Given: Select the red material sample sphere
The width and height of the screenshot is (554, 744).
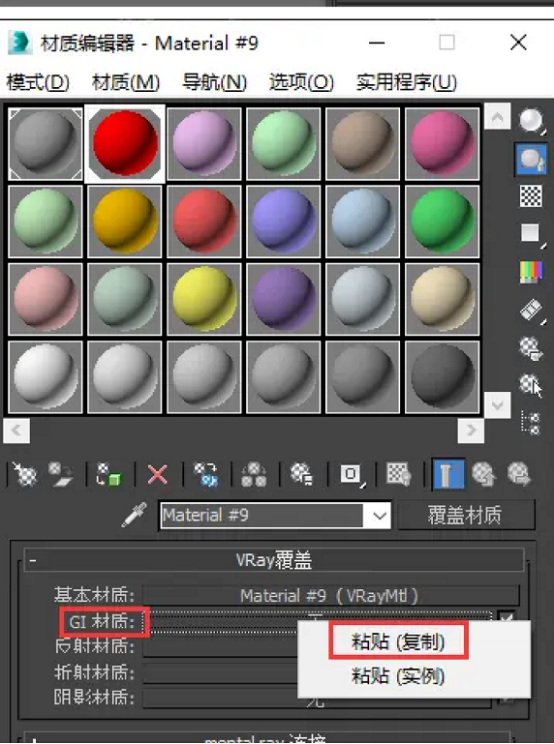Looking at the screenshot, I should [125, 143].
